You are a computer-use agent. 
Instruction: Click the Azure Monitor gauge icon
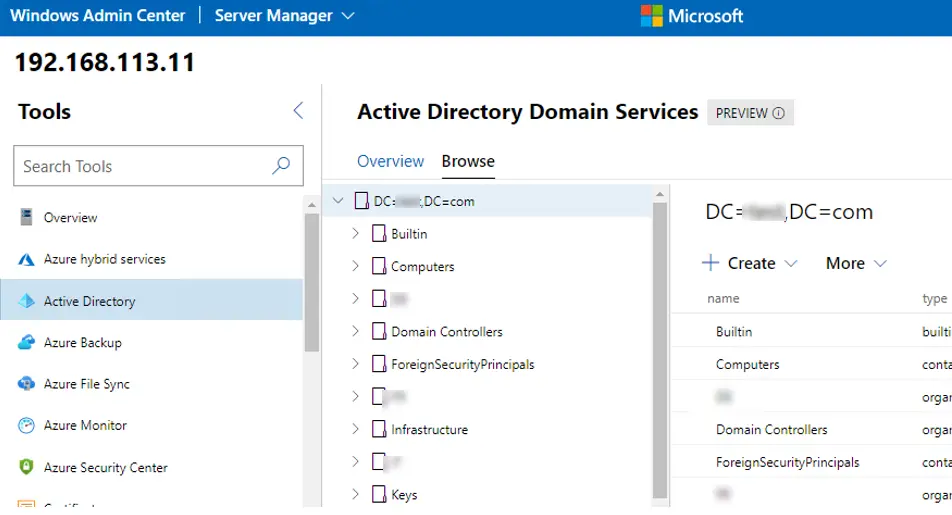coord(26,425)
